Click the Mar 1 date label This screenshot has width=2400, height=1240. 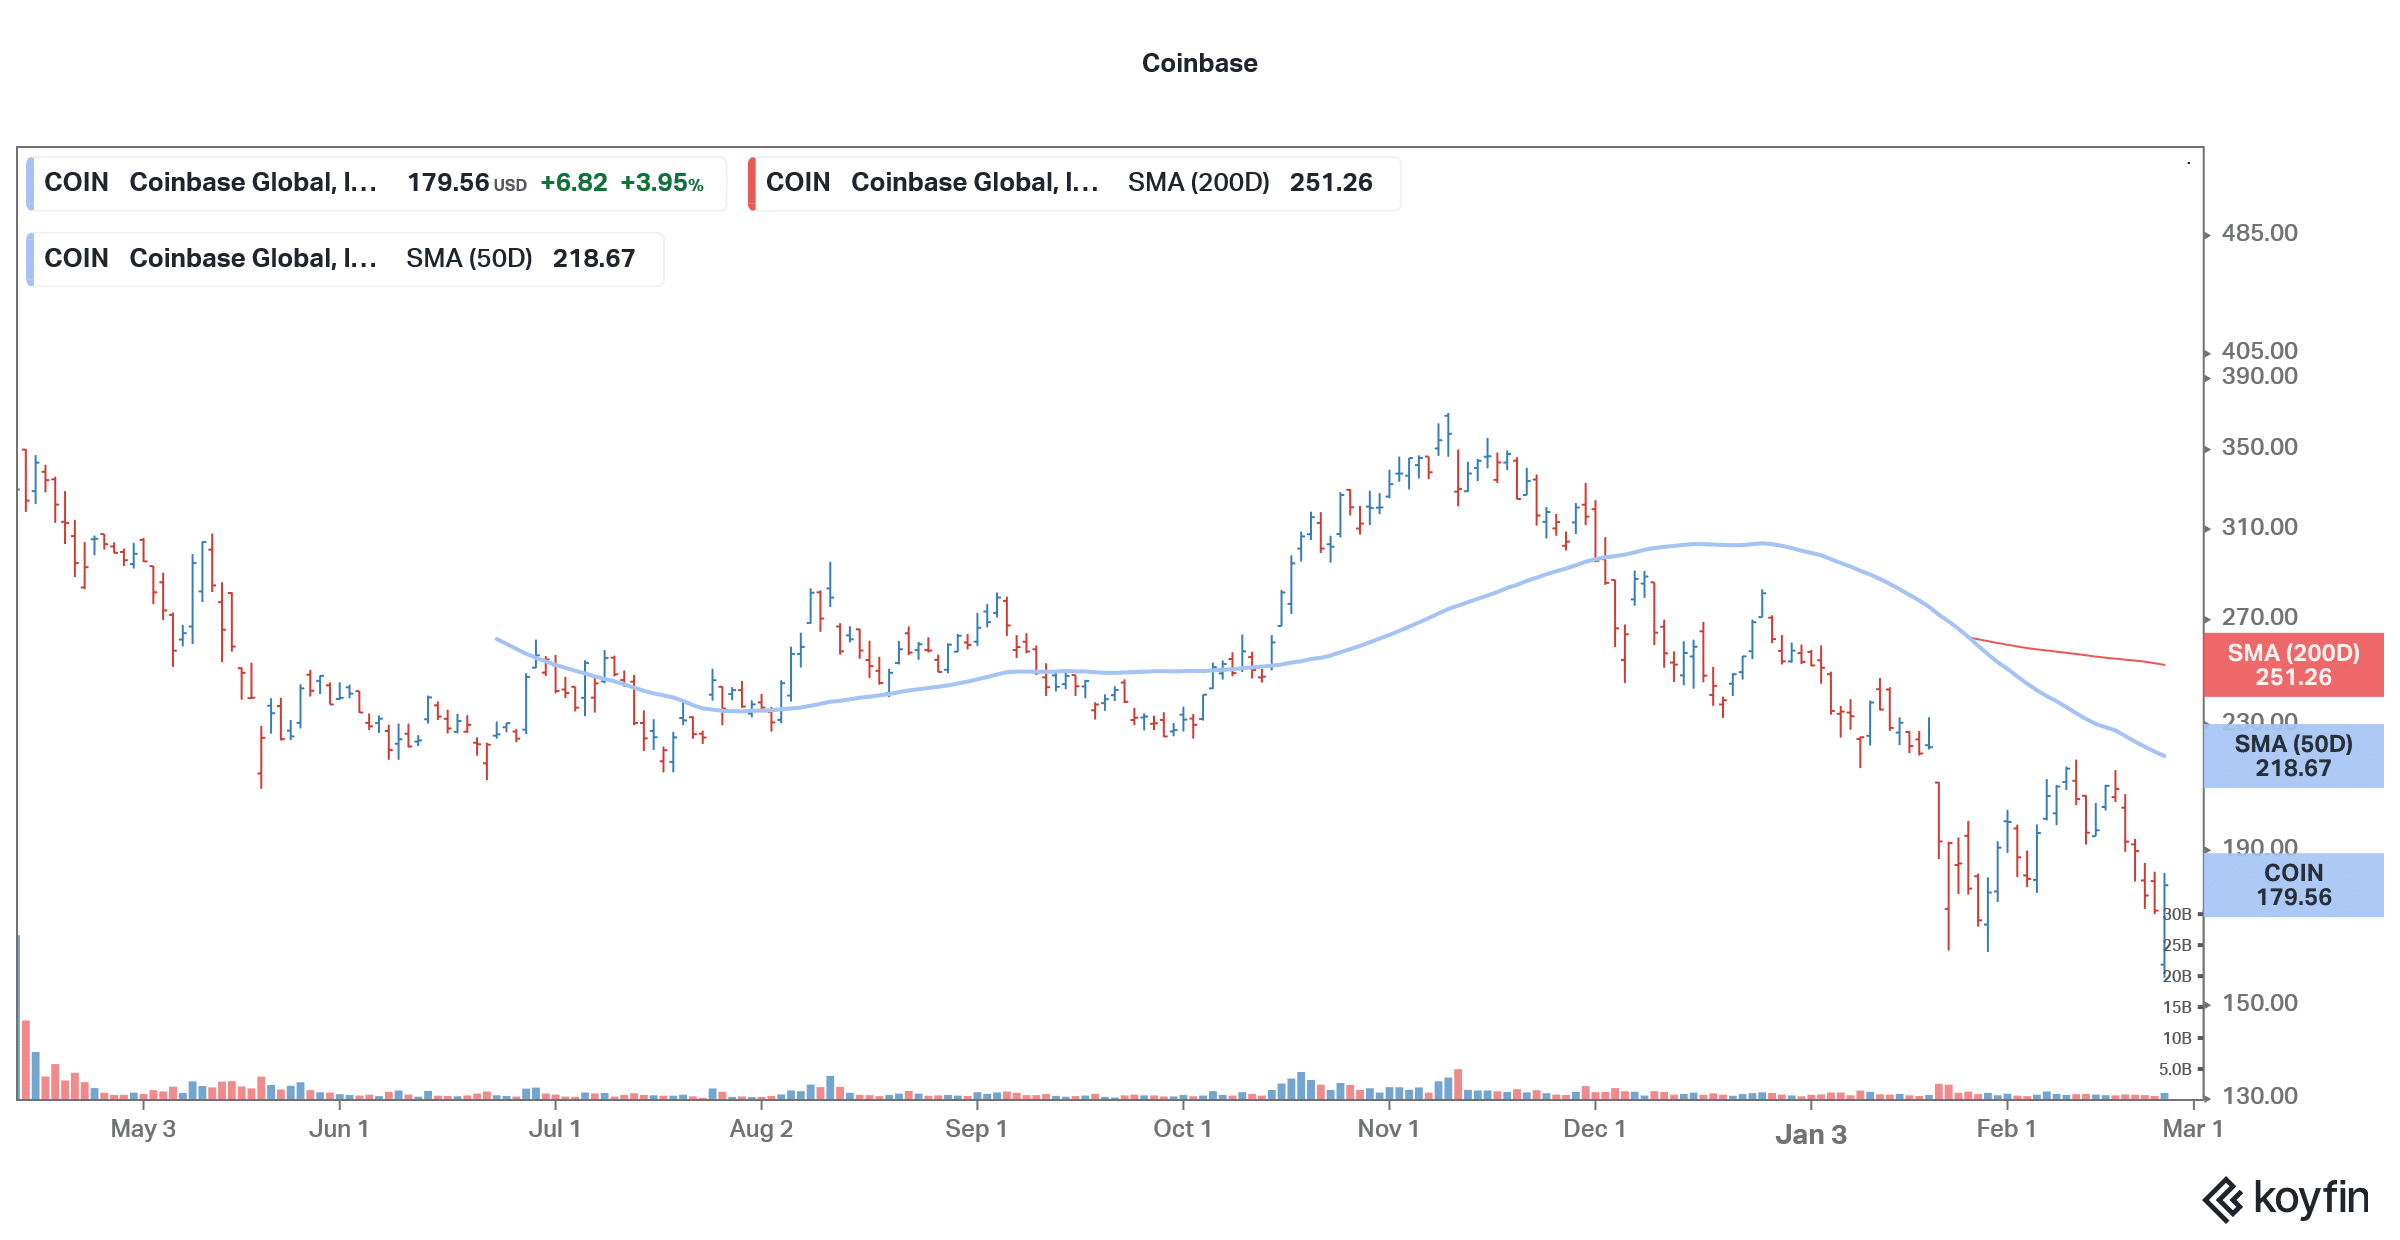[x=2192, y=1129]
